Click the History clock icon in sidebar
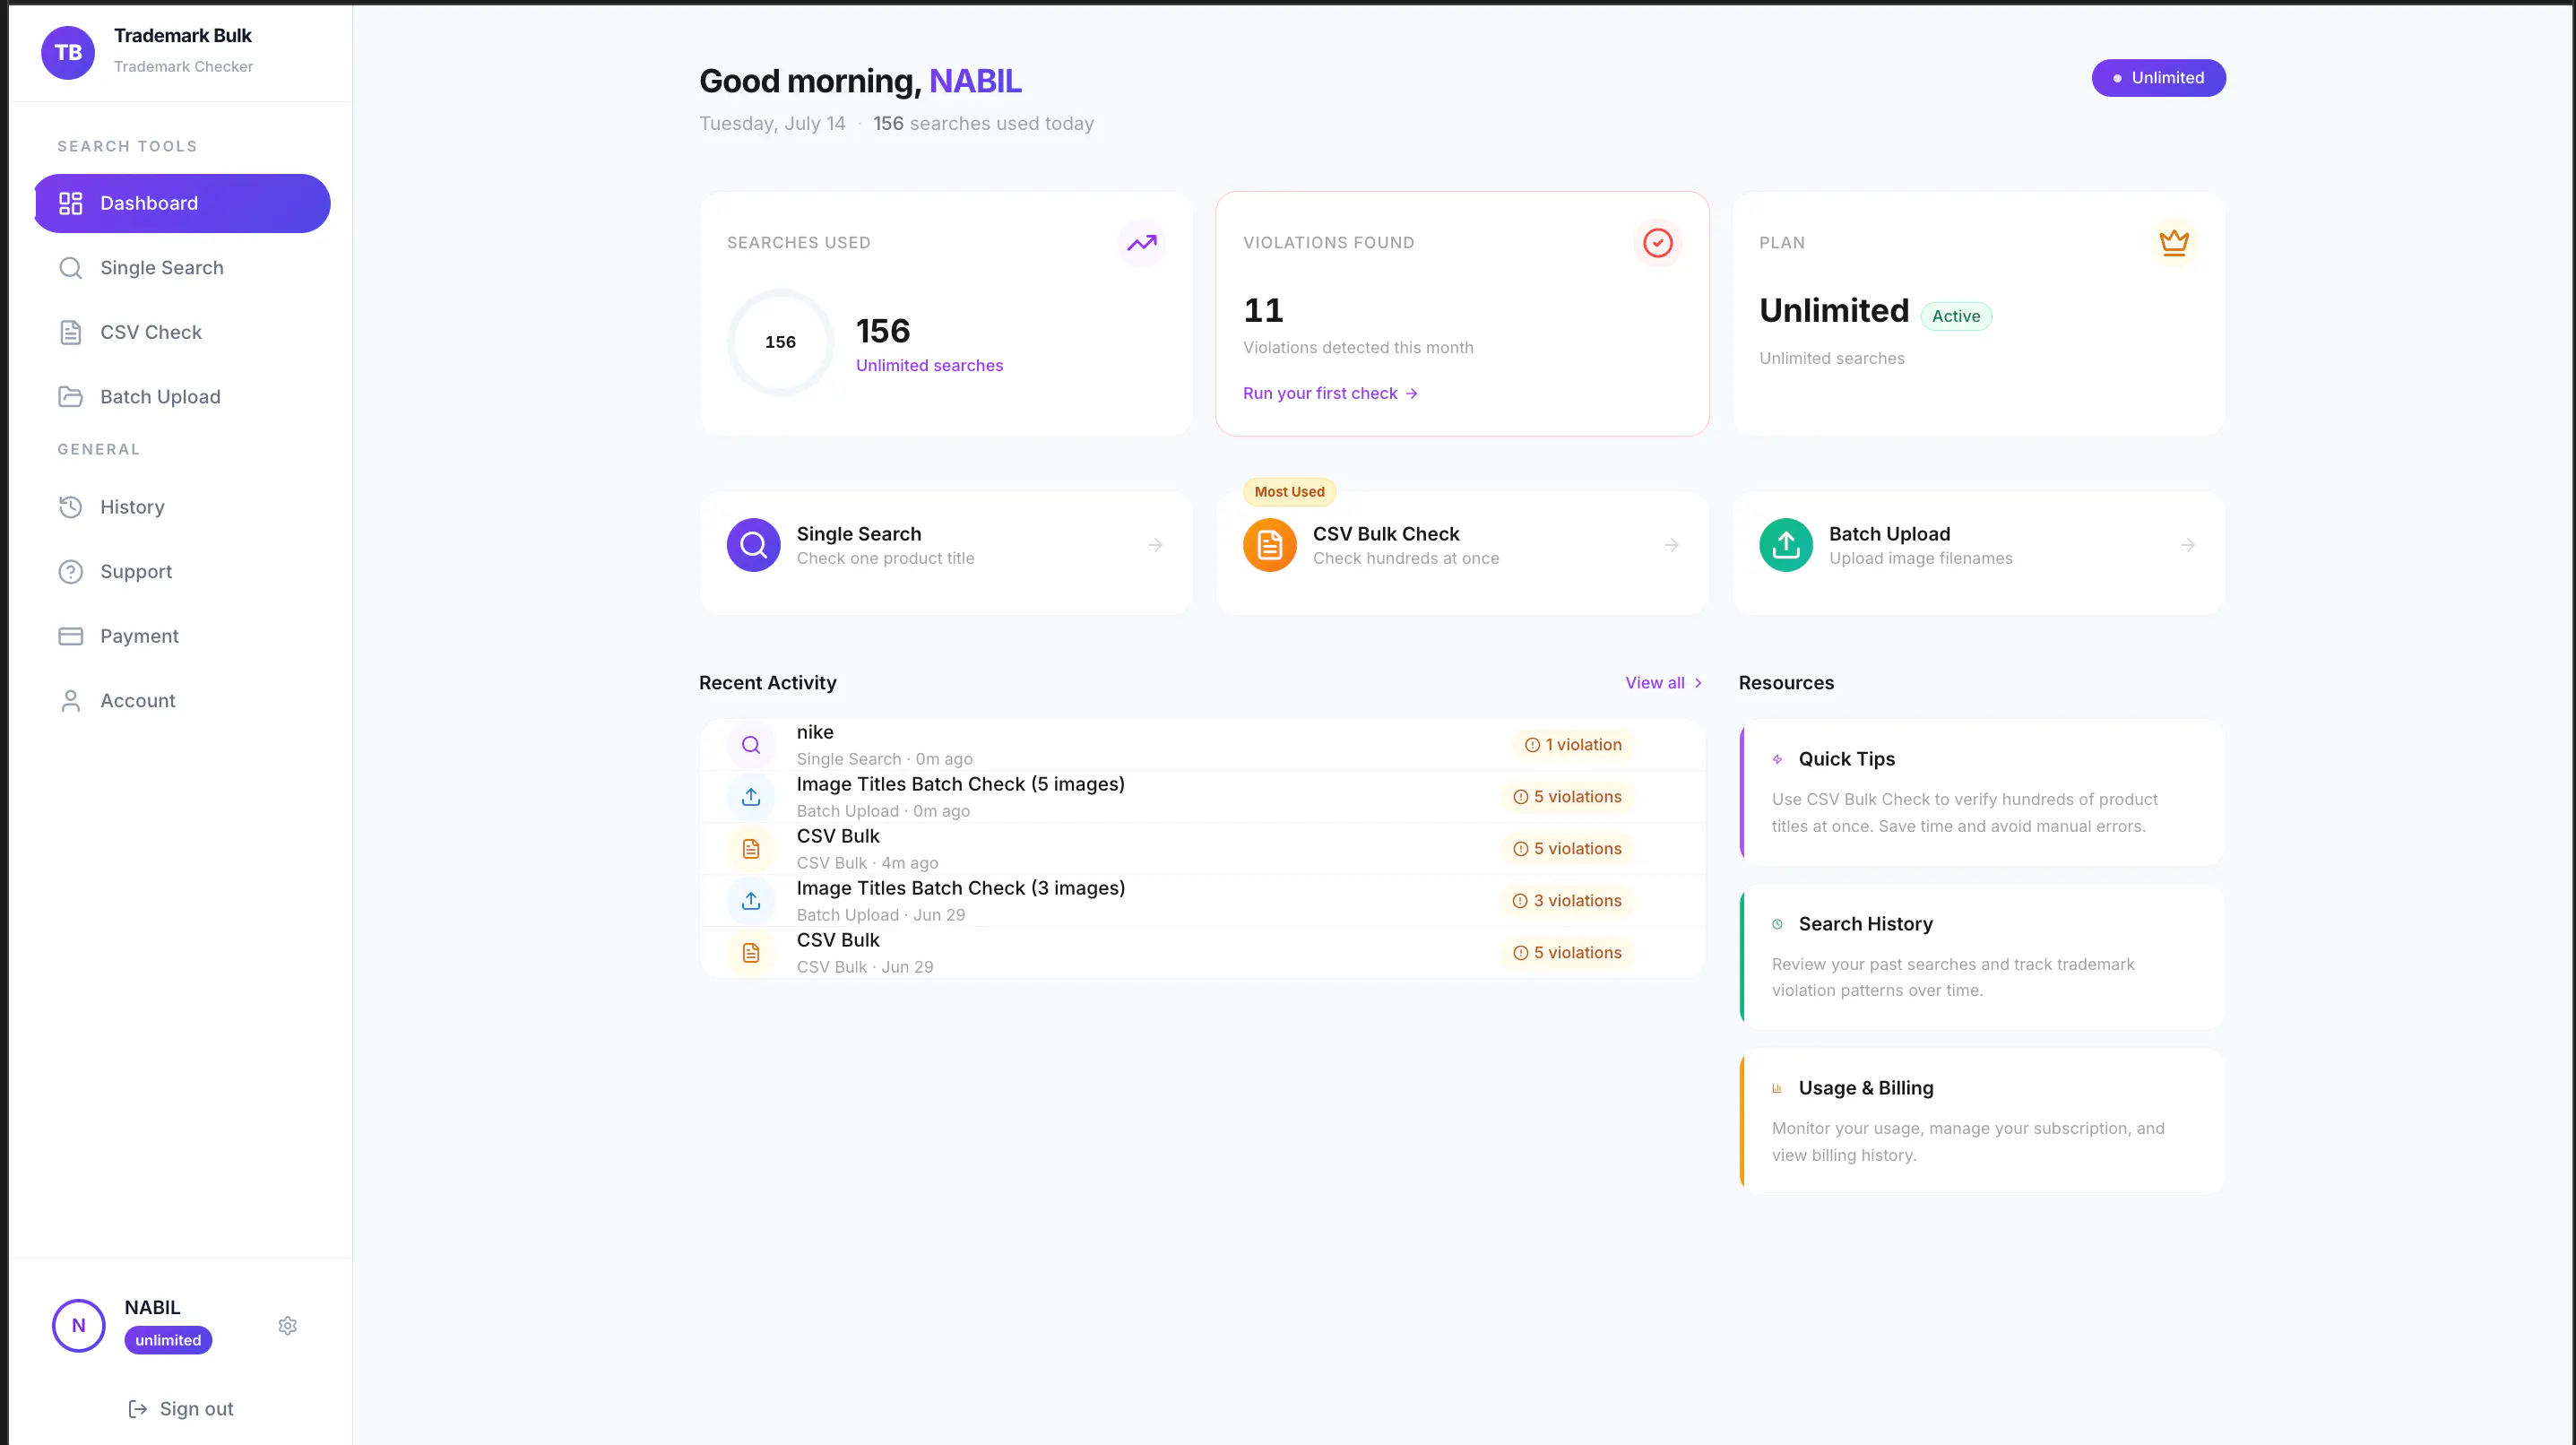This screenshot has height=1445, width=2576. click(x=70, y=507)
